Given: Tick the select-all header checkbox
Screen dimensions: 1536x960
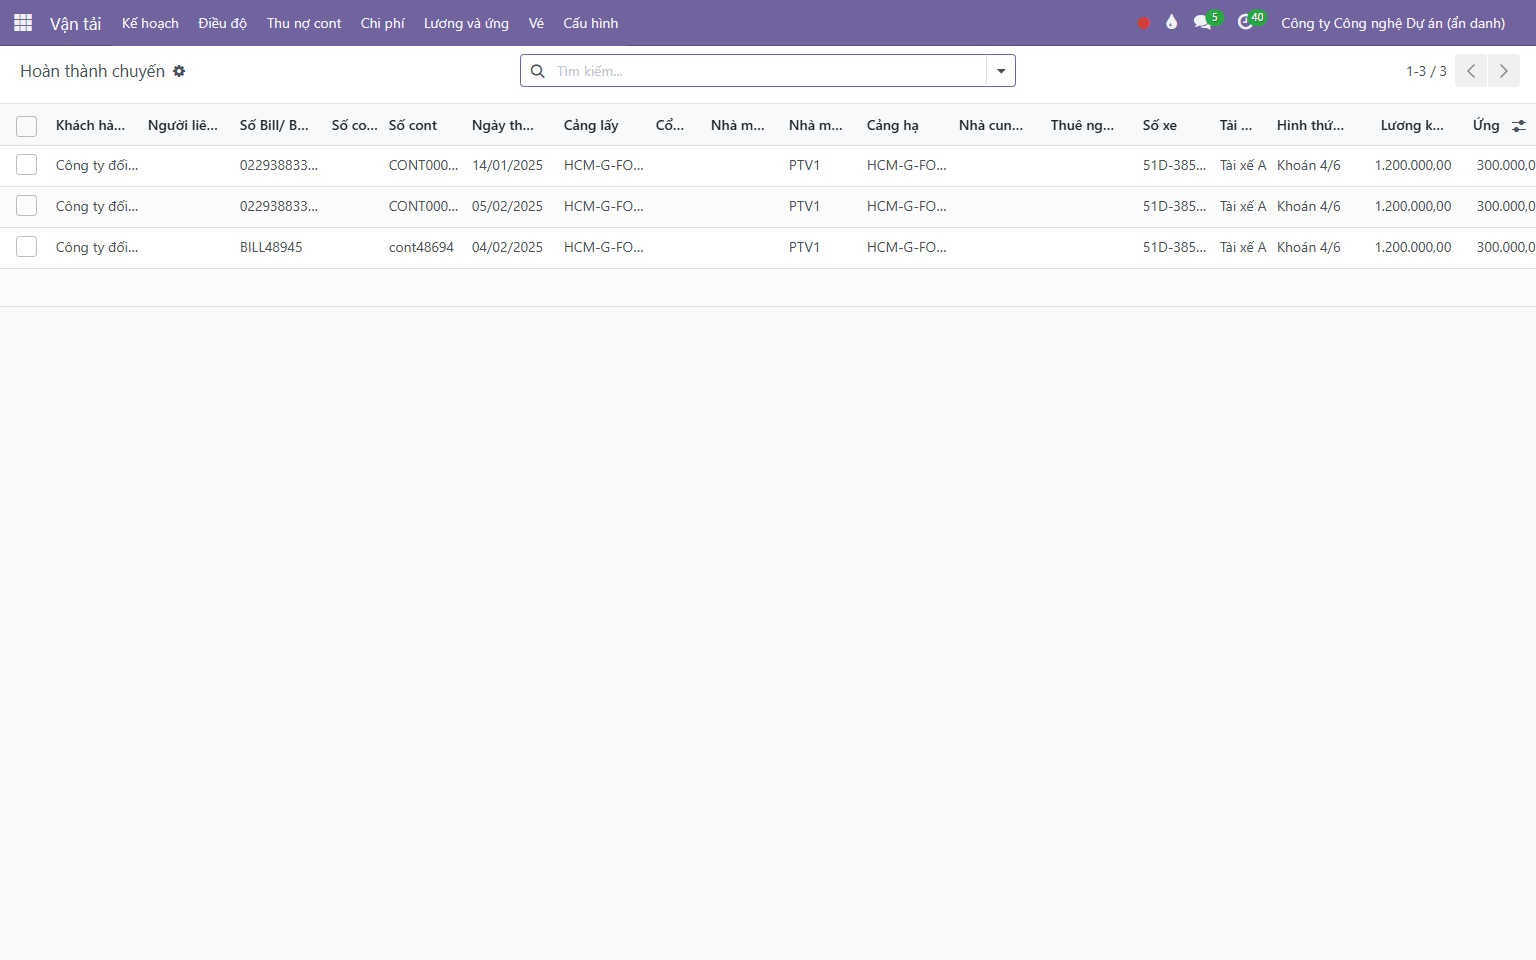Looking at the screenshot, I should tap(27, 126).
